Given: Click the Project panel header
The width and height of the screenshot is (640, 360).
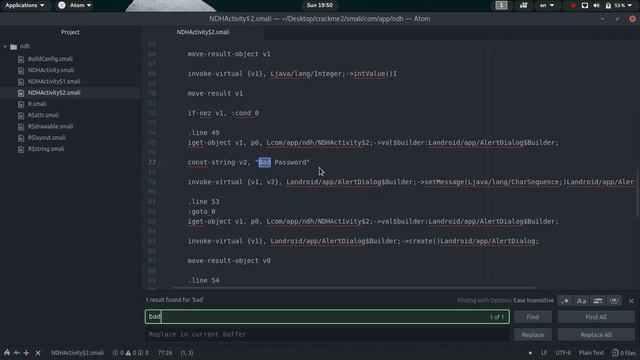Looking at the screenshot, I should tap(70, 32).
